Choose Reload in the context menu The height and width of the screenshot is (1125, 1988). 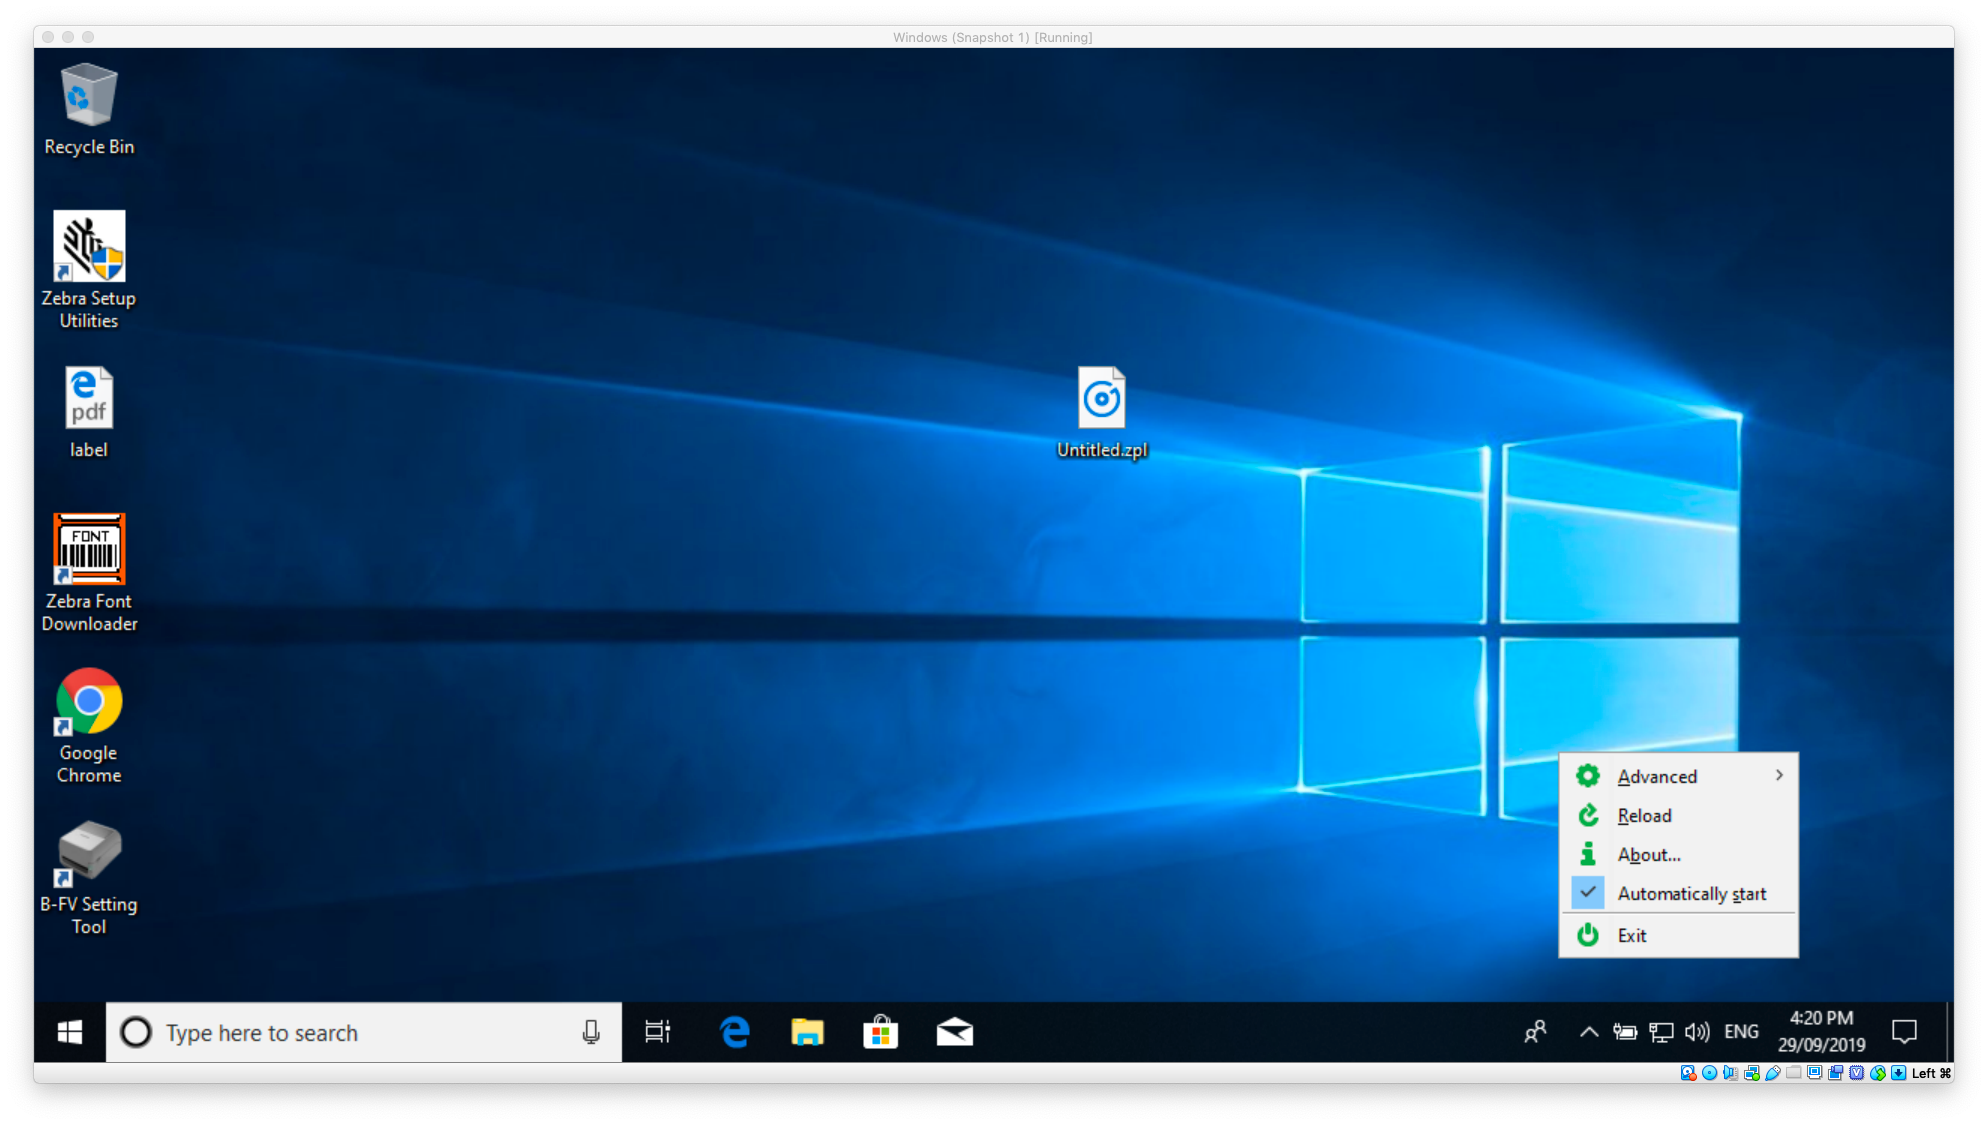[1644, 816]
